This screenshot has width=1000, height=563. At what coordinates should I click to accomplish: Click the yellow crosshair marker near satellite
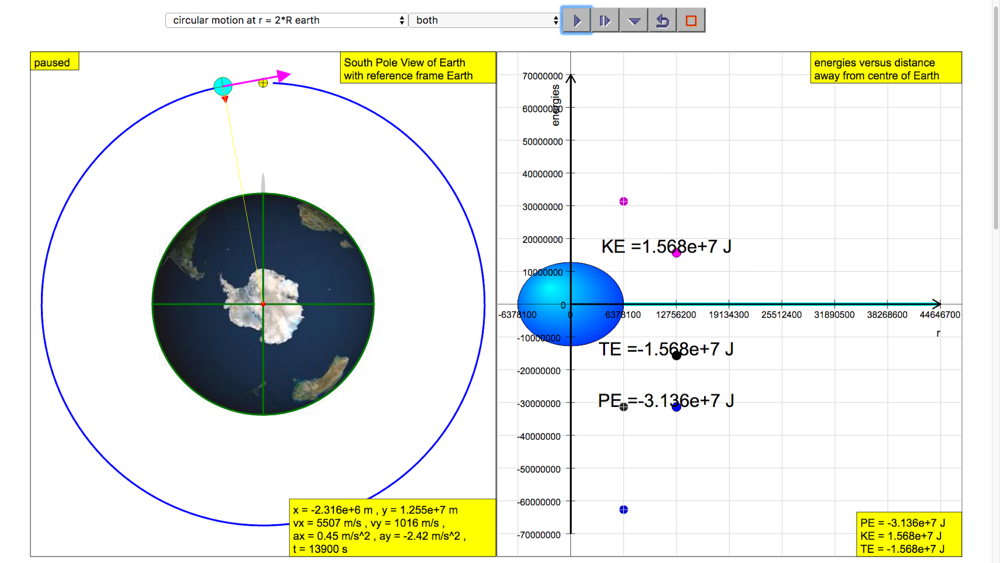[x=263, y=83]
